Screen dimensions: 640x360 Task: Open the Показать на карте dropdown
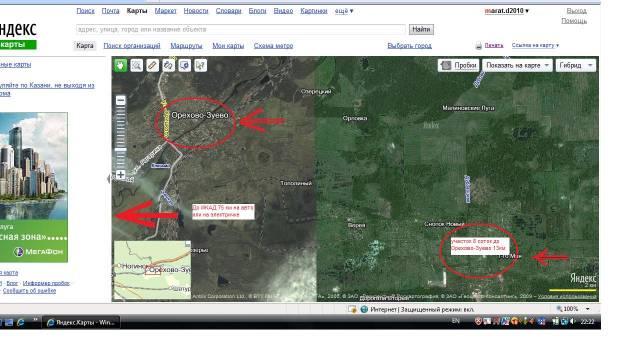pos(518,65)
